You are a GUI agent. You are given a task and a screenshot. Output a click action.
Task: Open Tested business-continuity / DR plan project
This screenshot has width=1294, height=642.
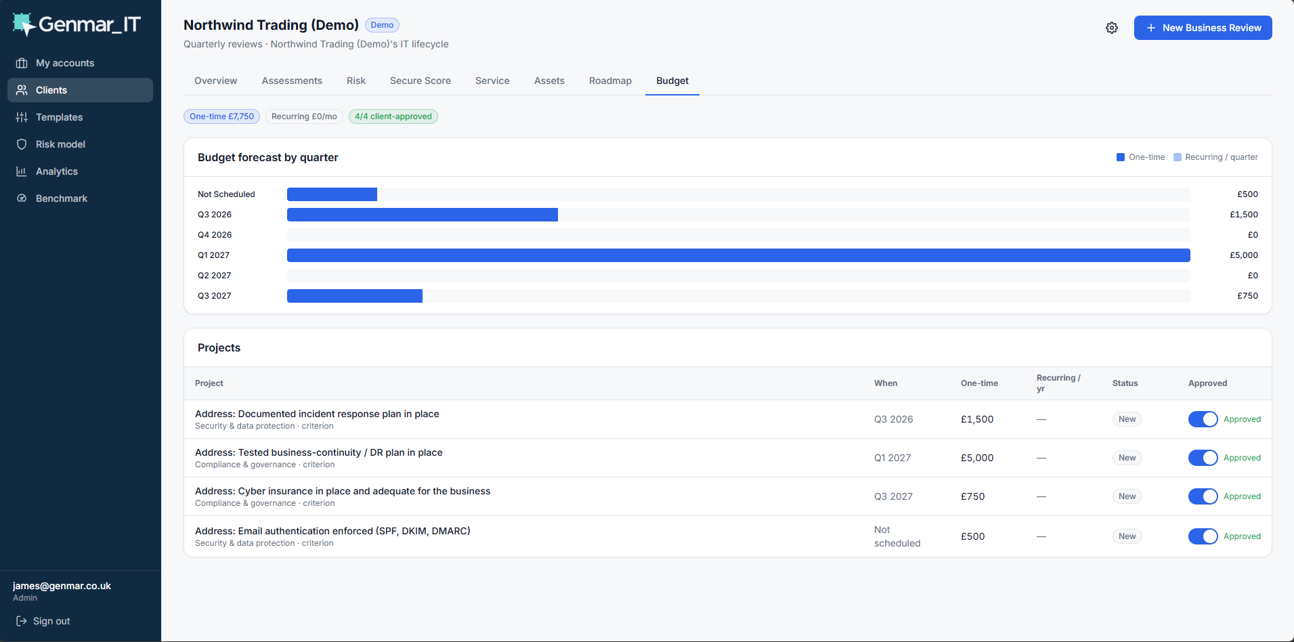coord(319,453)
